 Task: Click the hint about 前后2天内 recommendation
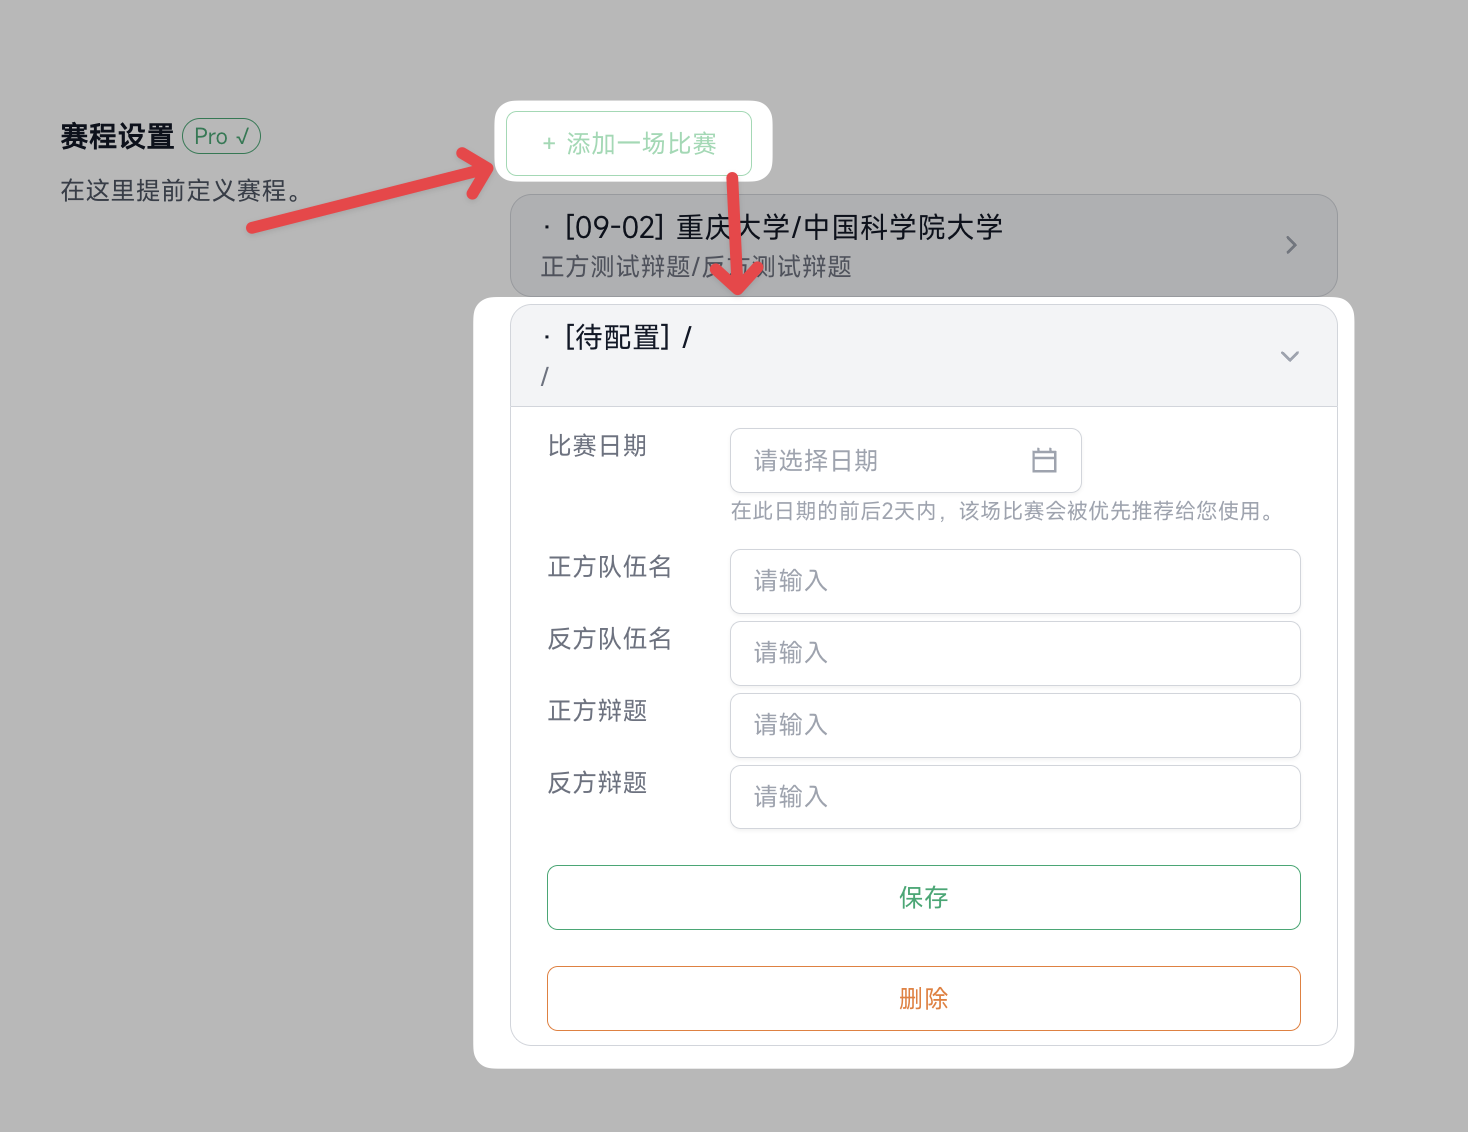click(x=1005, y=511)
